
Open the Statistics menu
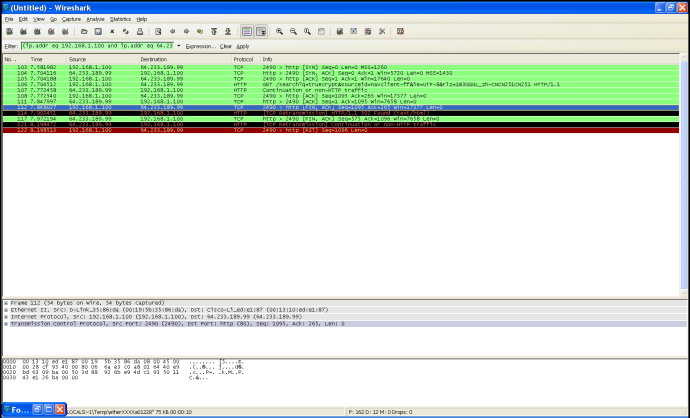point(121,19)
